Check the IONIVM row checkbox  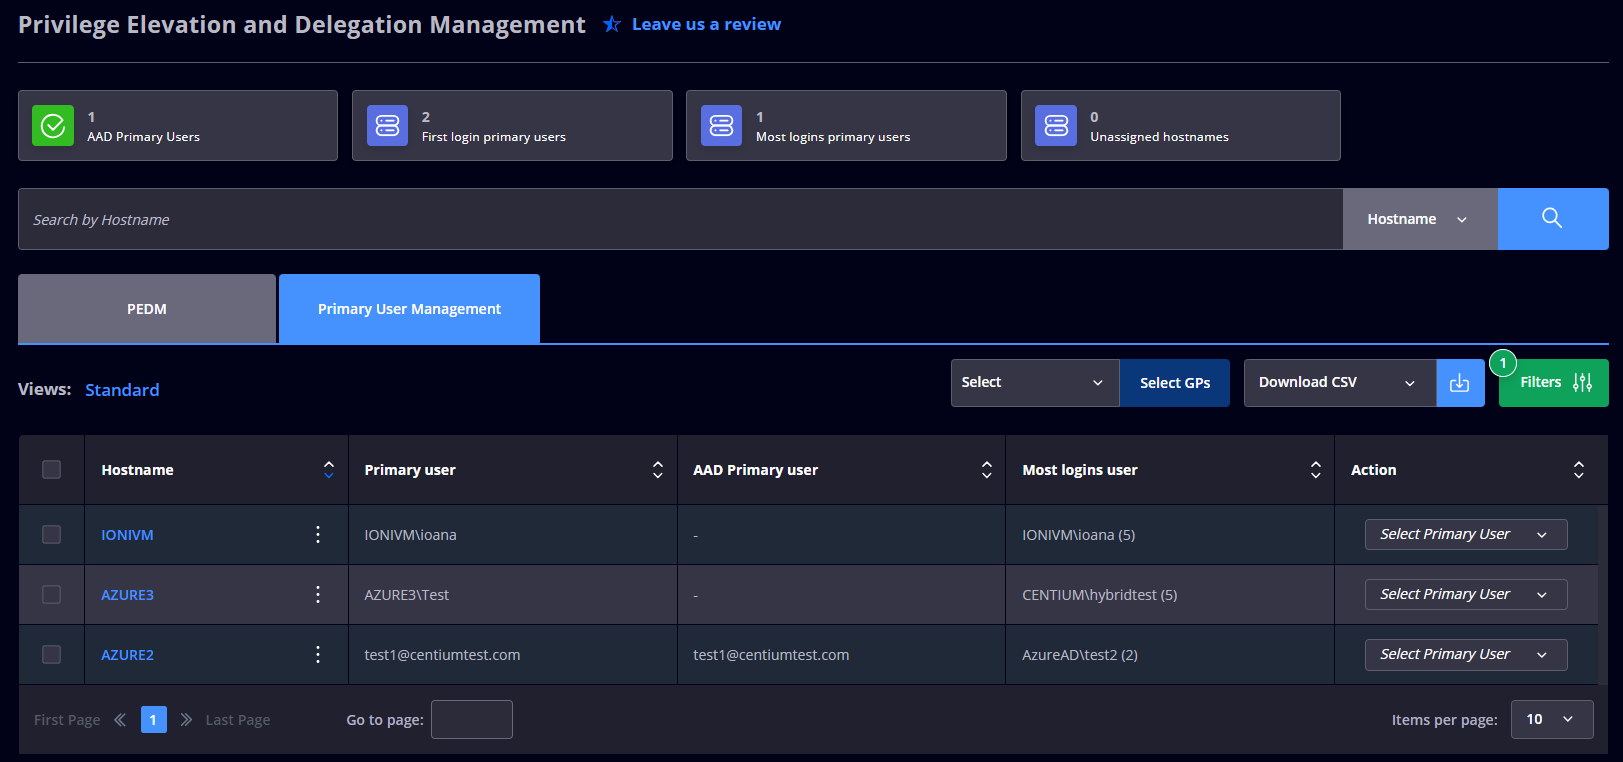point(52,535)
